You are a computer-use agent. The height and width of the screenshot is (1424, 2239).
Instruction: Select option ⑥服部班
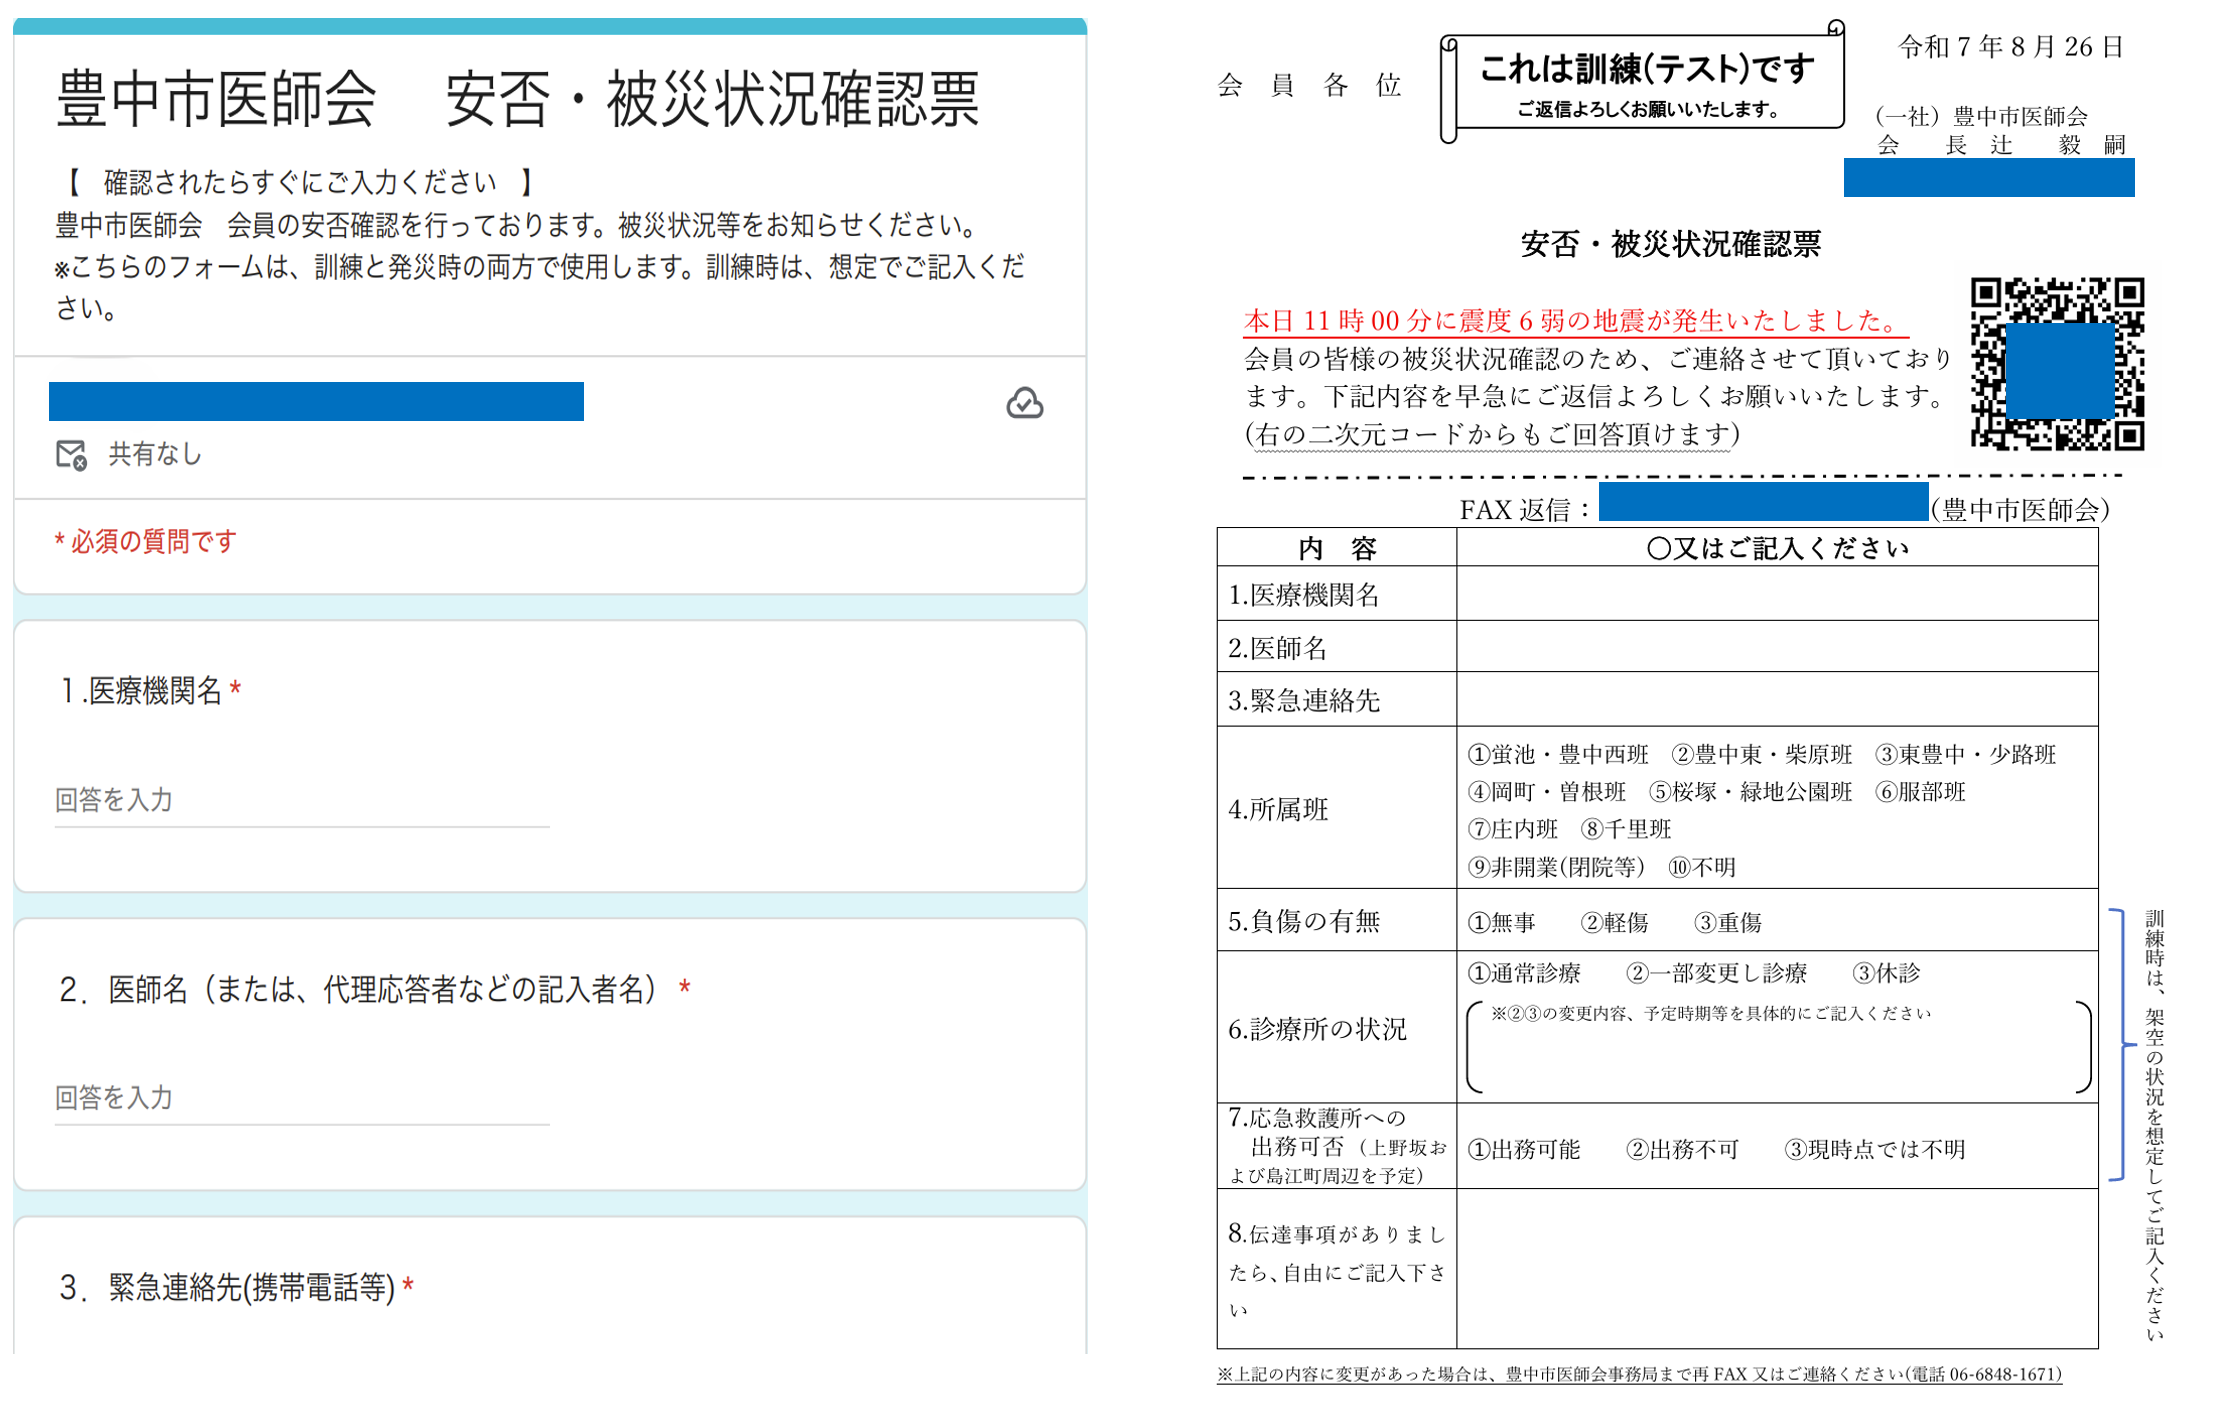(x=1920, y=793)
